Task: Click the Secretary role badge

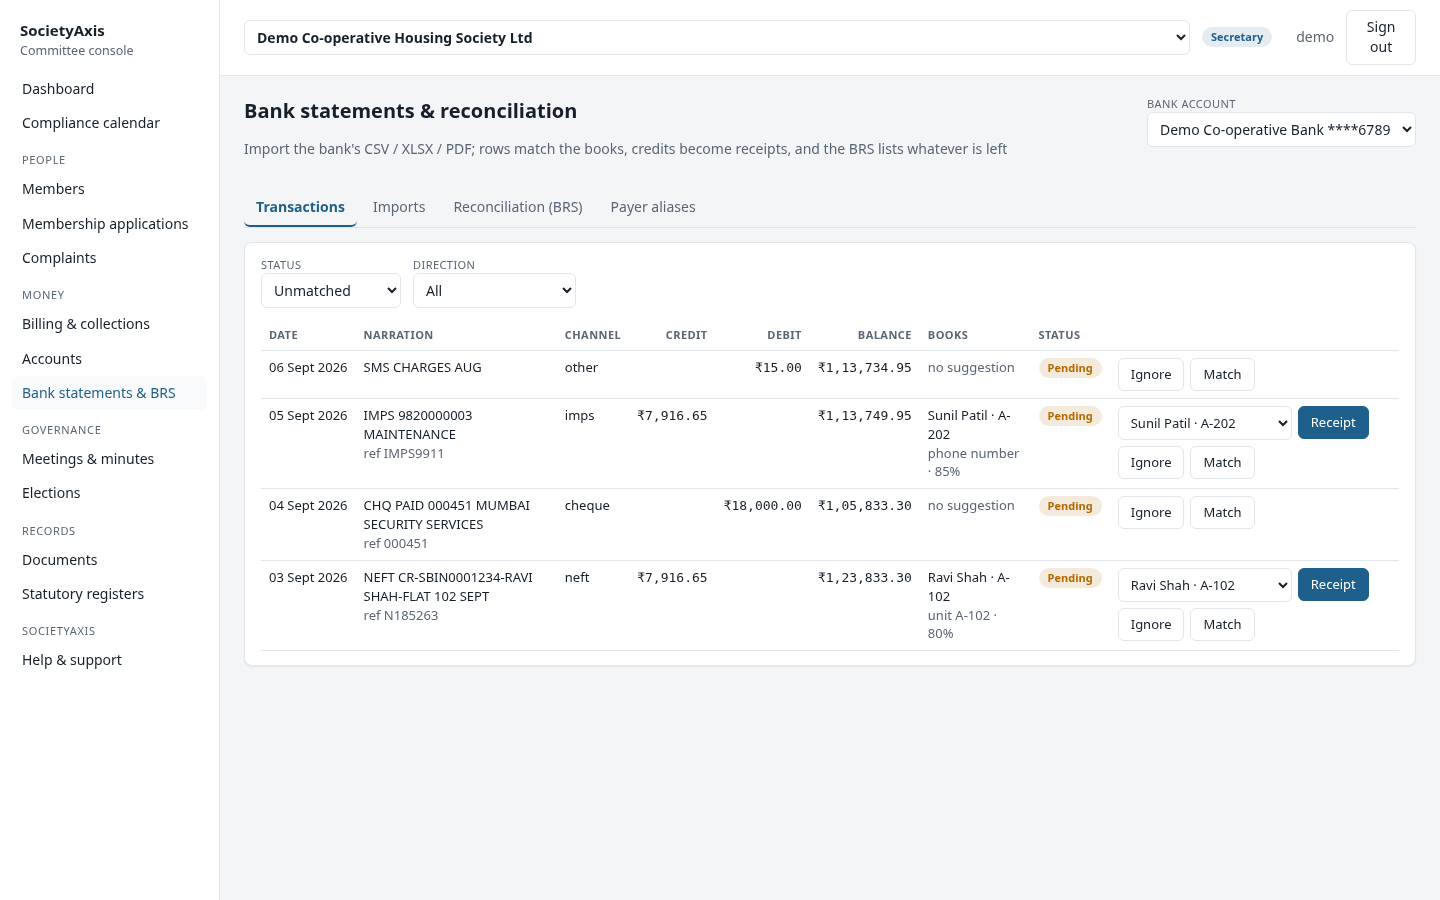Action: [1237, 37]
